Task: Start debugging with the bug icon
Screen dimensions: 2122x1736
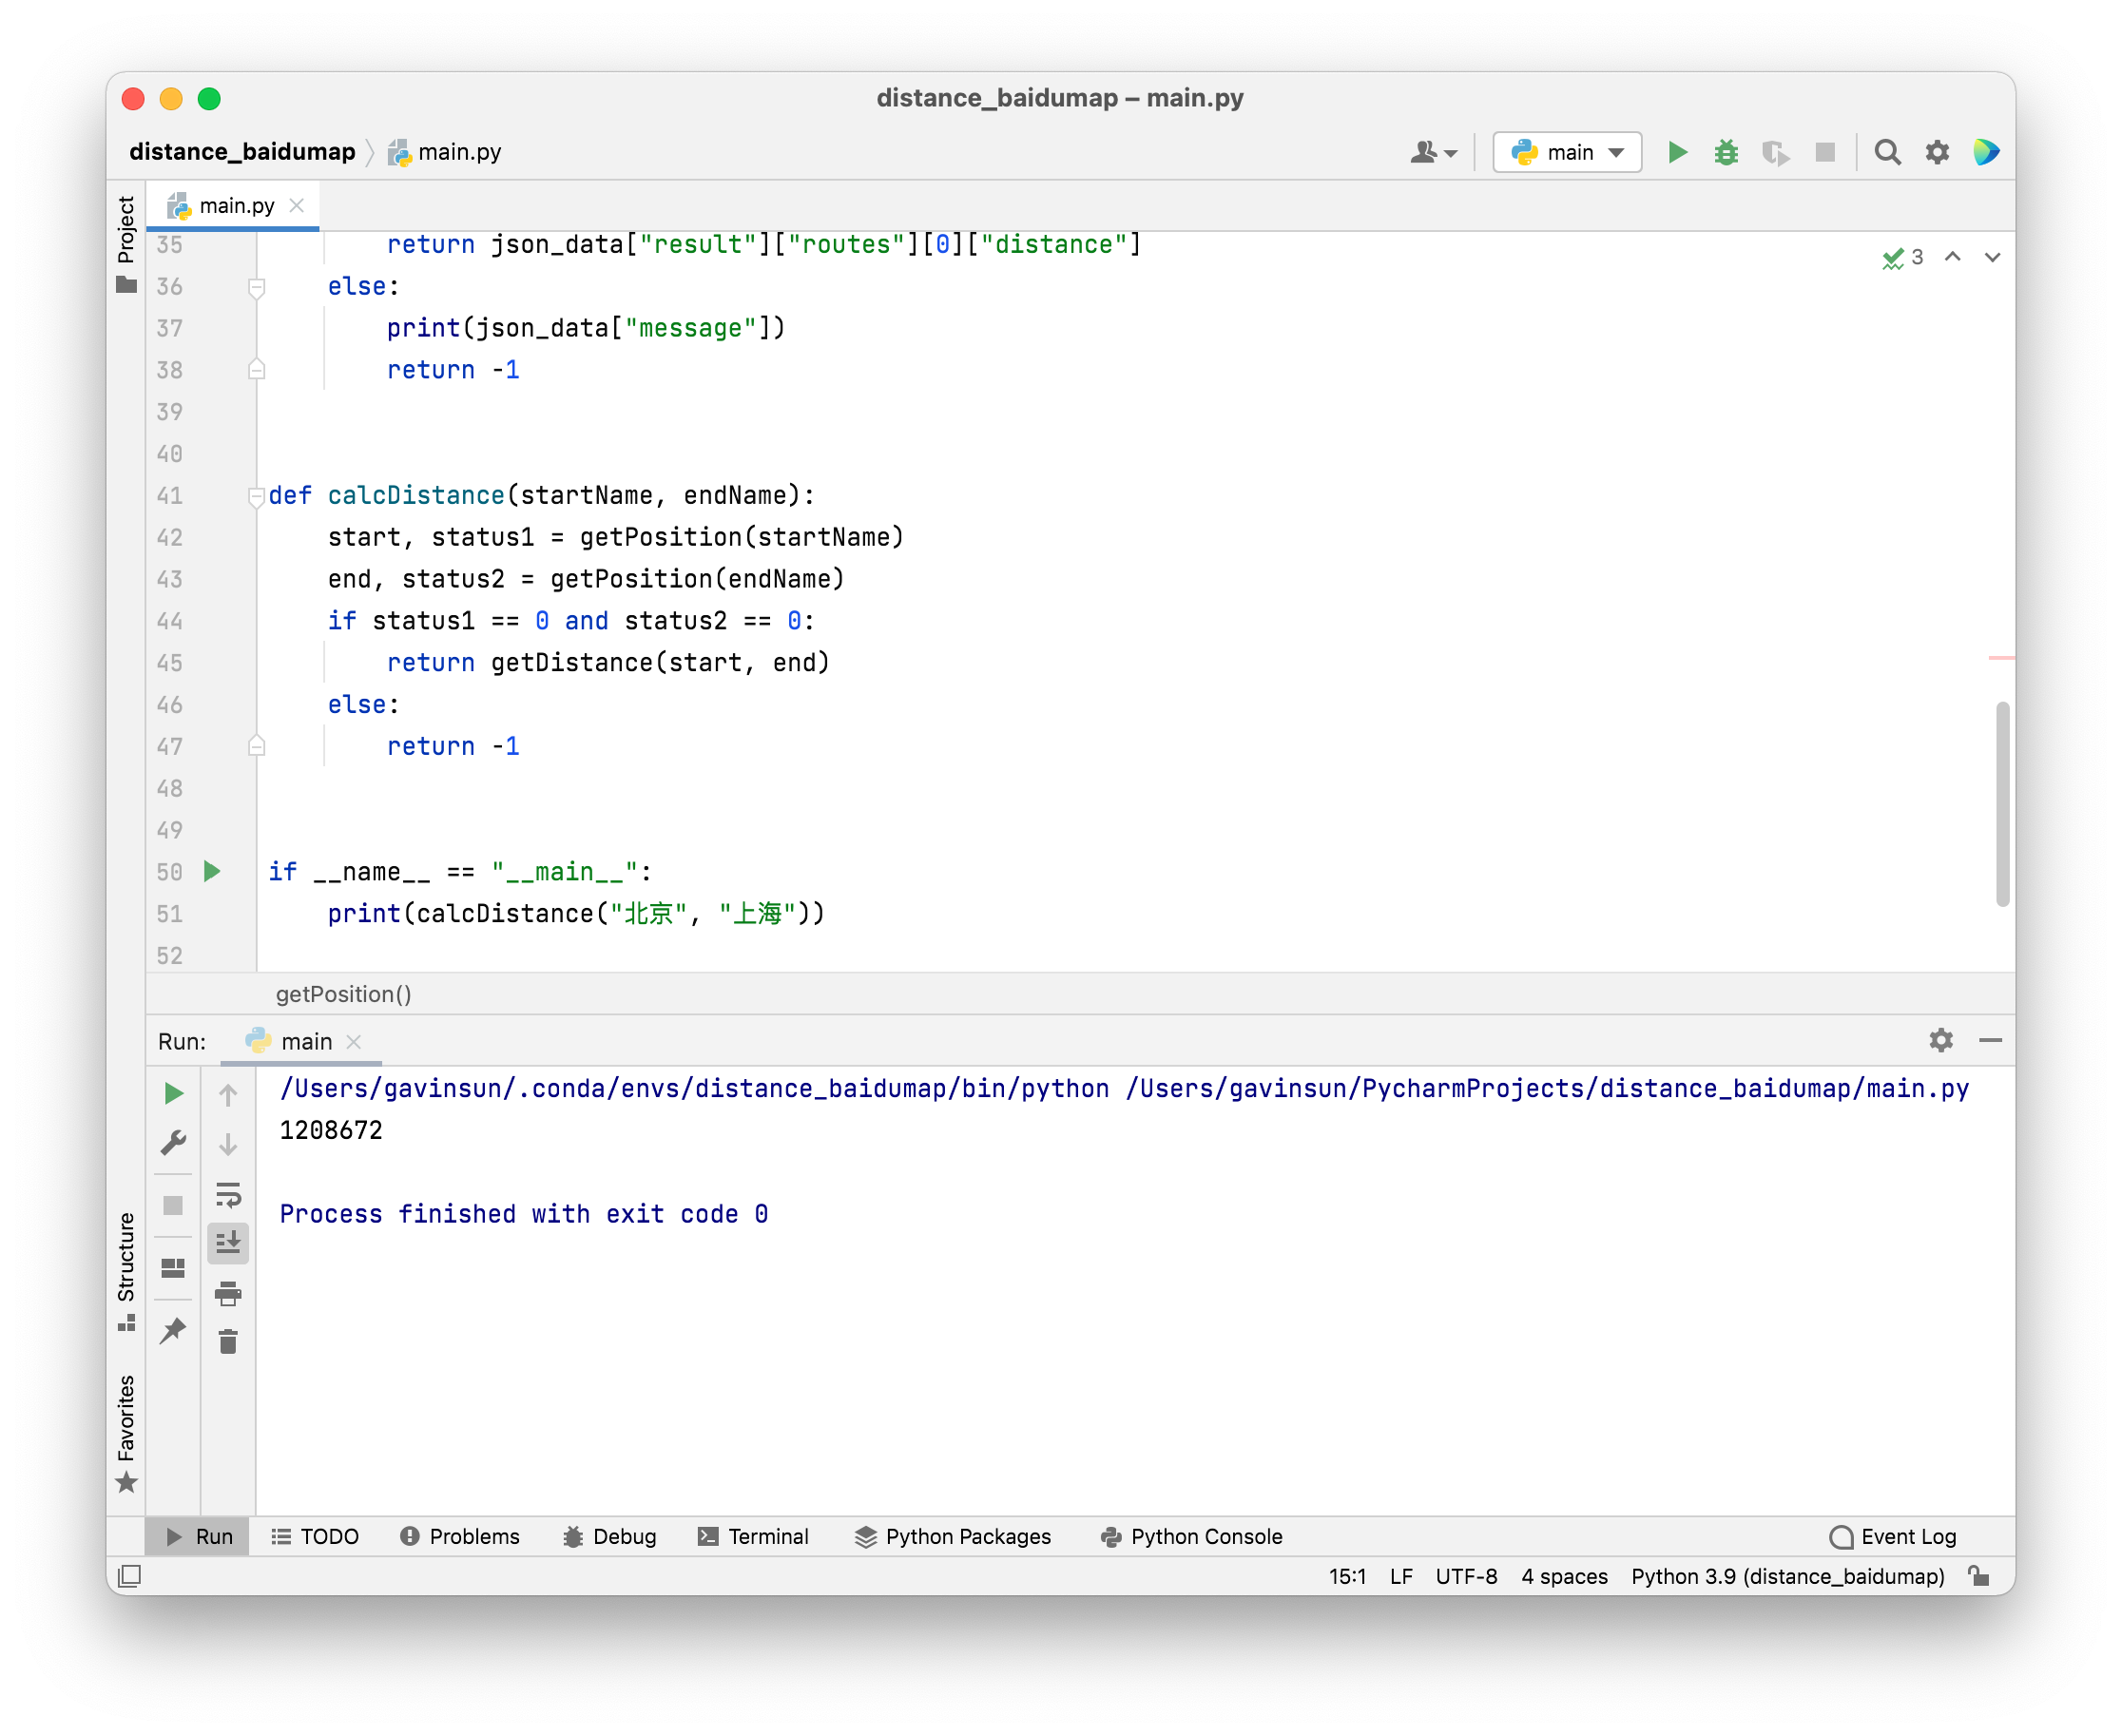Action: (1726, 152)
